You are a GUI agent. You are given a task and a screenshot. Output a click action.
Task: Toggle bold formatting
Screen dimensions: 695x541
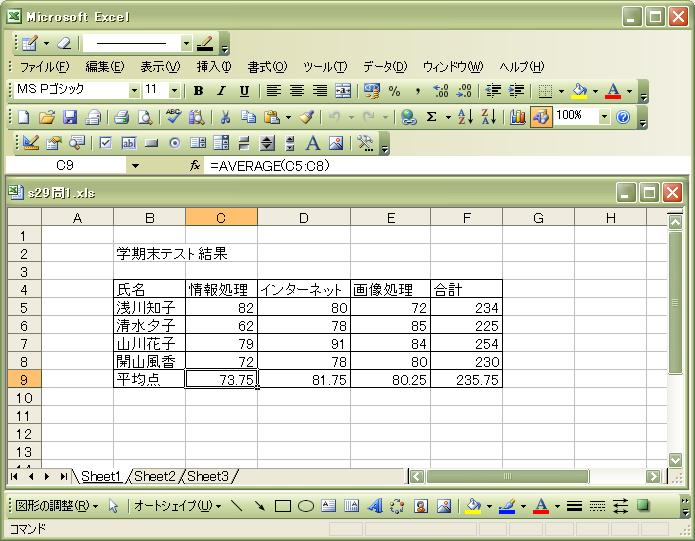point(199,91)
